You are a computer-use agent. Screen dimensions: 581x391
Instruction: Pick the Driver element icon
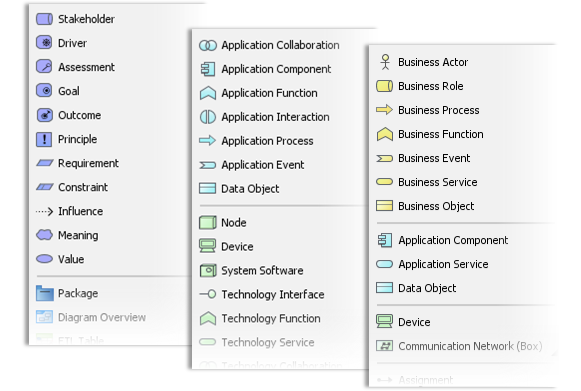(44, 43)
